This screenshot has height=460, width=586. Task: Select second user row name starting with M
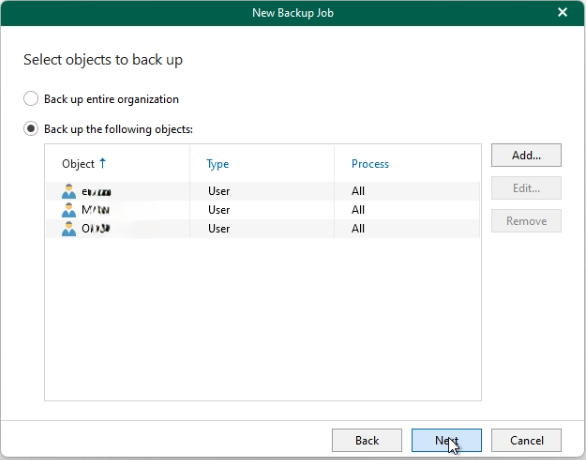(x=95, y=210)
